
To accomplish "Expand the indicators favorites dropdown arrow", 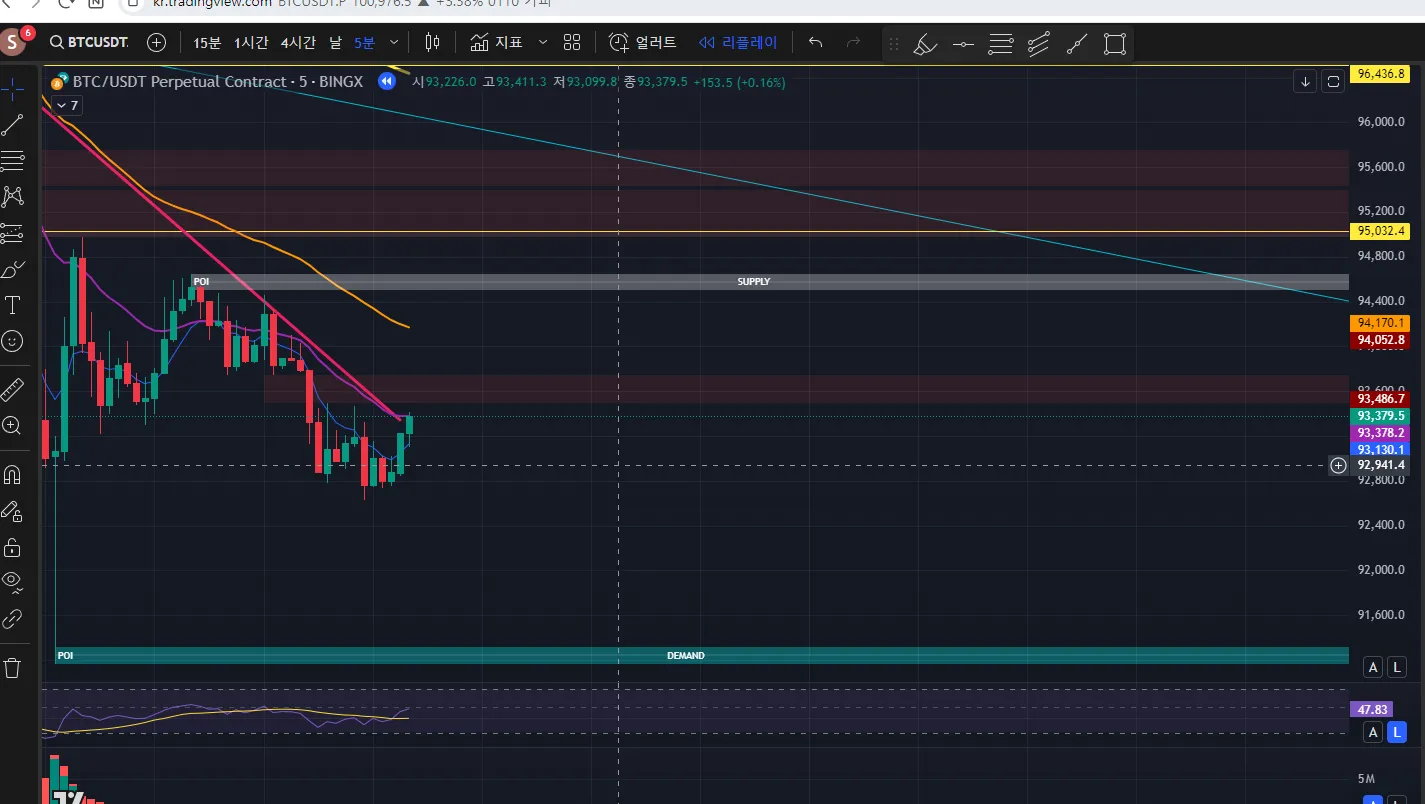I will click(x=543, y=42).
